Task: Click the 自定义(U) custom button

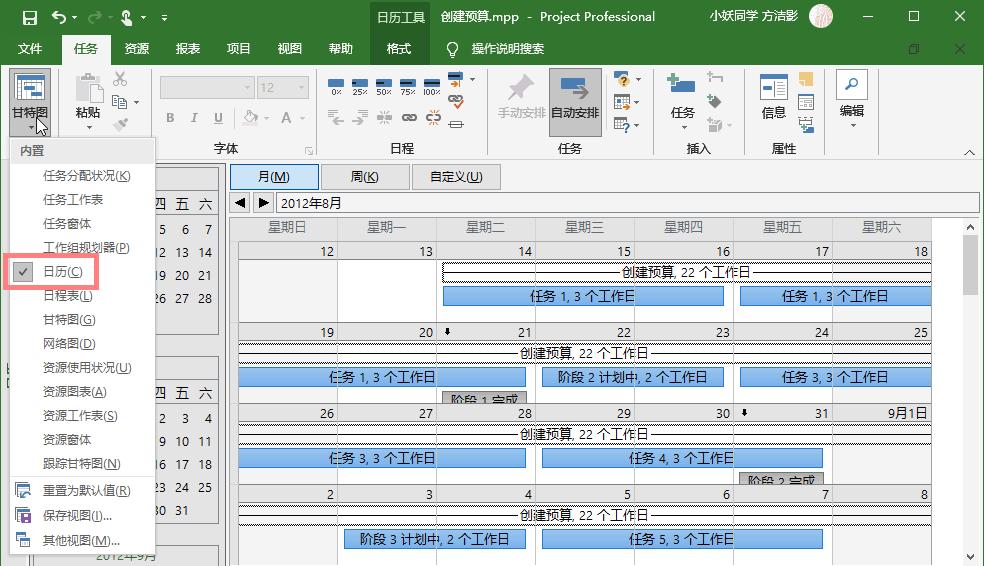Action: [456, 177]
